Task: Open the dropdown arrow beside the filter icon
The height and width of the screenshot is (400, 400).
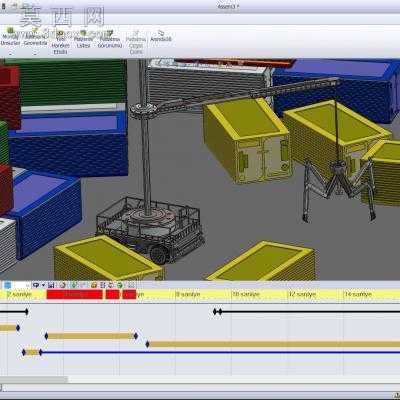Action: 43,285
